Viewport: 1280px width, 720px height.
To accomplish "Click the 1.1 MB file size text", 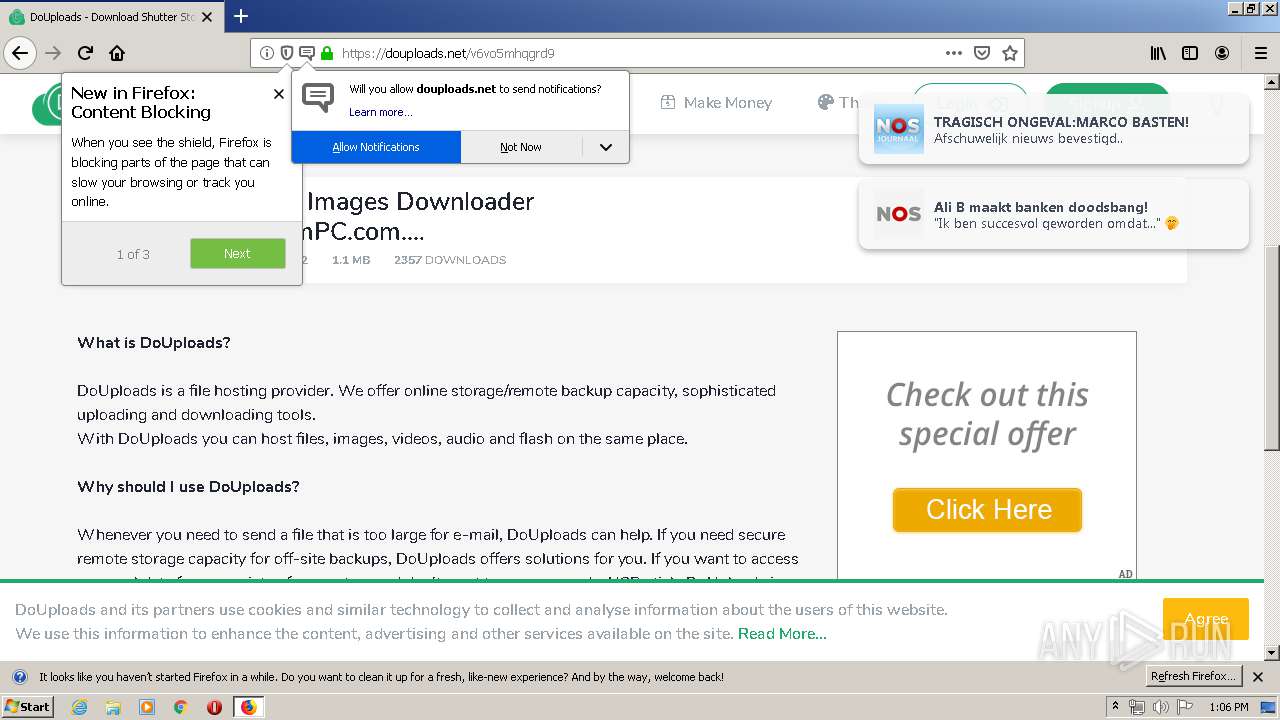I will pos(351,260).
